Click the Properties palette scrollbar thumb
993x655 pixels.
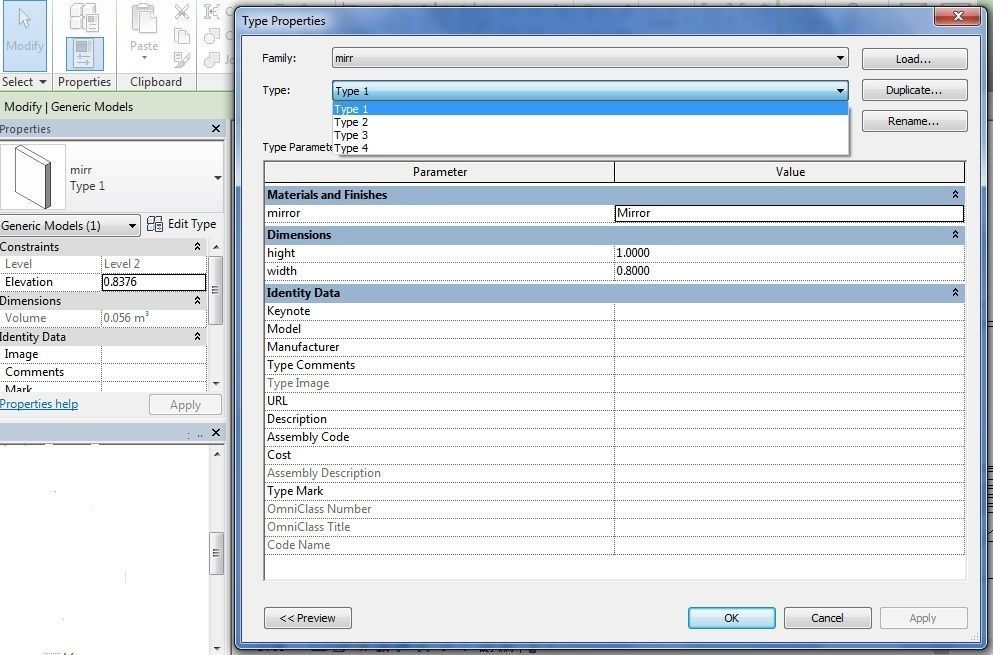point(216,290)
